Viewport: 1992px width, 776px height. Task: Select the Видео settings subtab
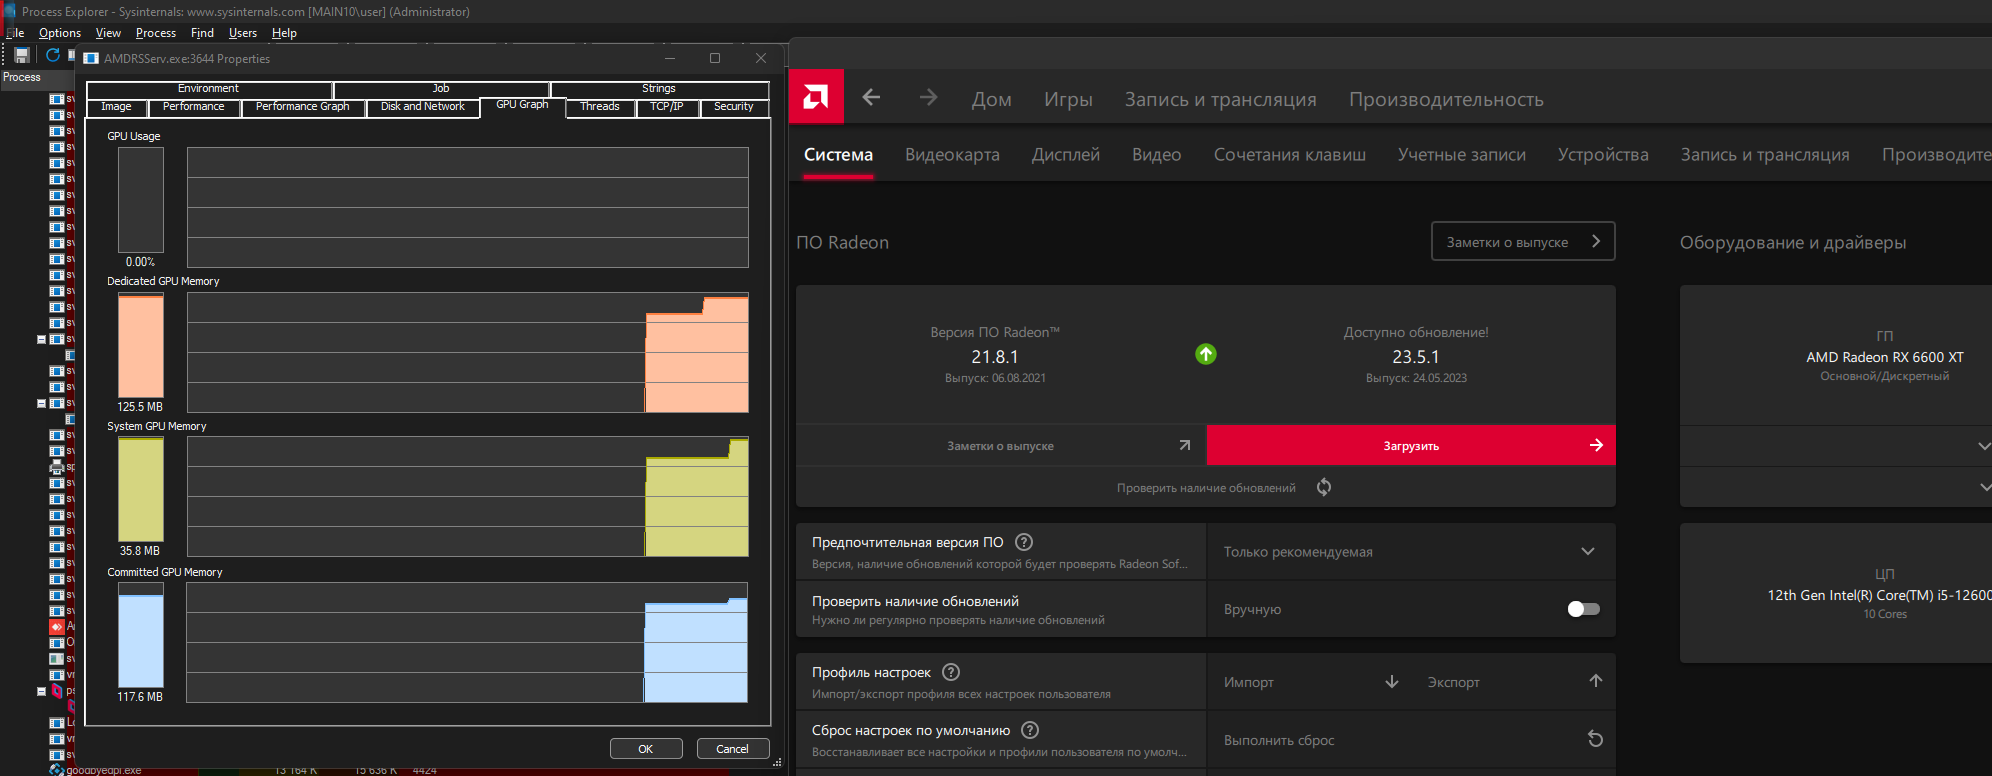pos(1157,155)
